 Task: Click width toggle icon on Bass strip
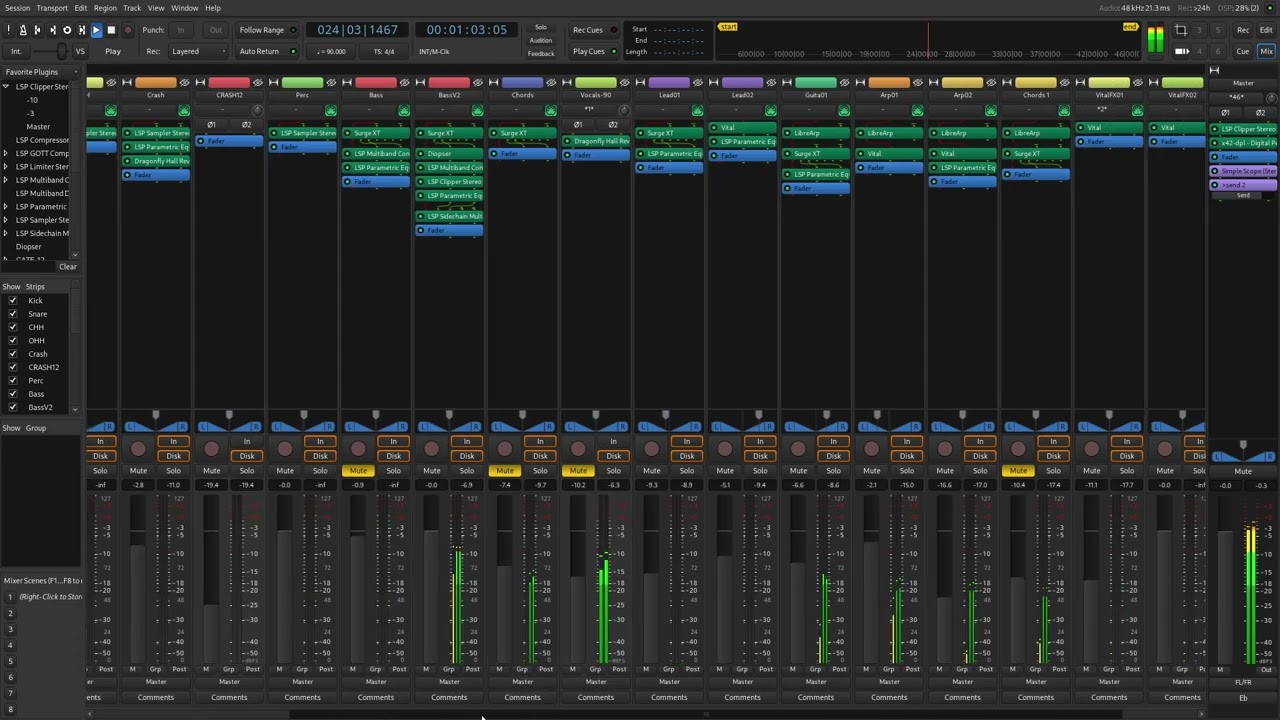pos(346,82)
